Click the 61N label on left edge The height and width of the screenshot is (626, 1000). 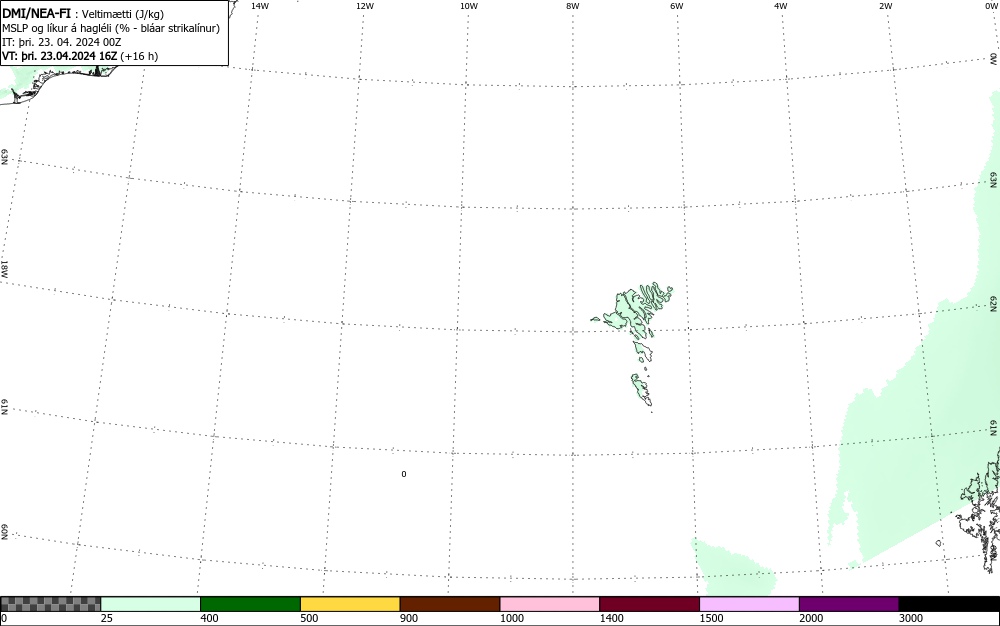(x=4, y=407)
